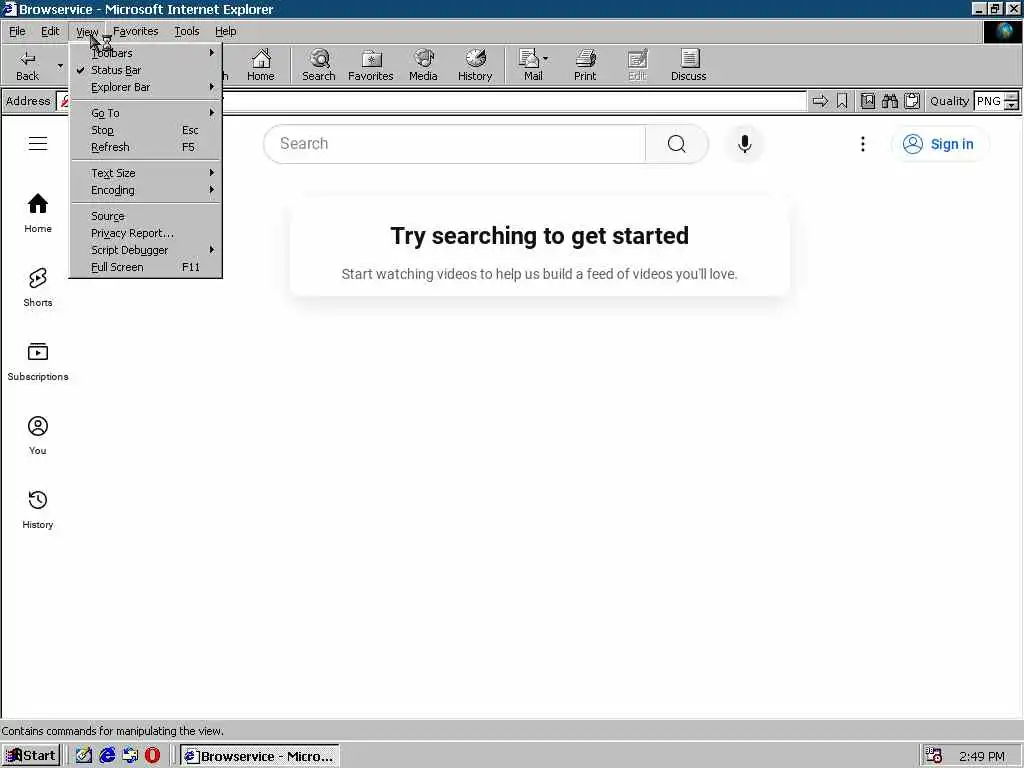Expand the Go To submenu
Viewport: 1024px width, 768px height.
(x=146, y=113)
